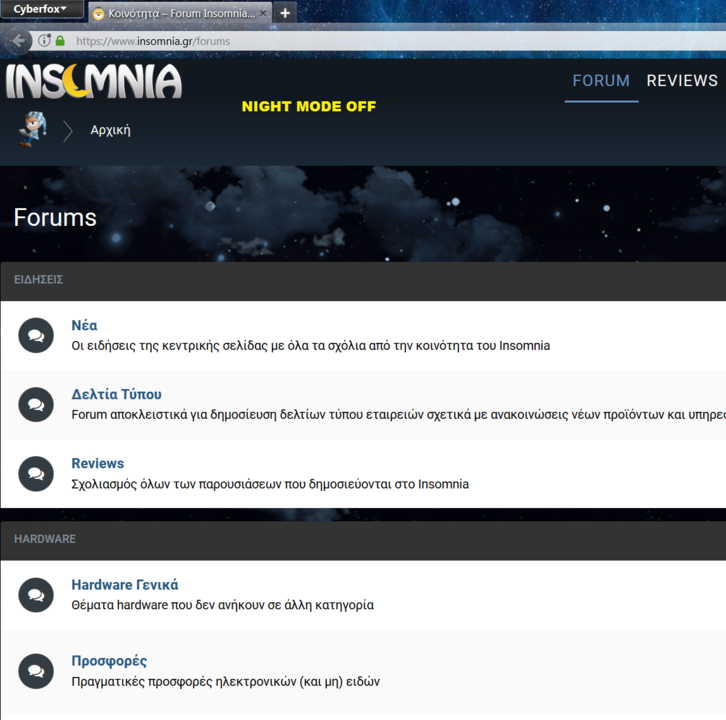This screenshot has width=726, height=720.
Task: Click the green secure padlock icon
Action: click(60, 41)
